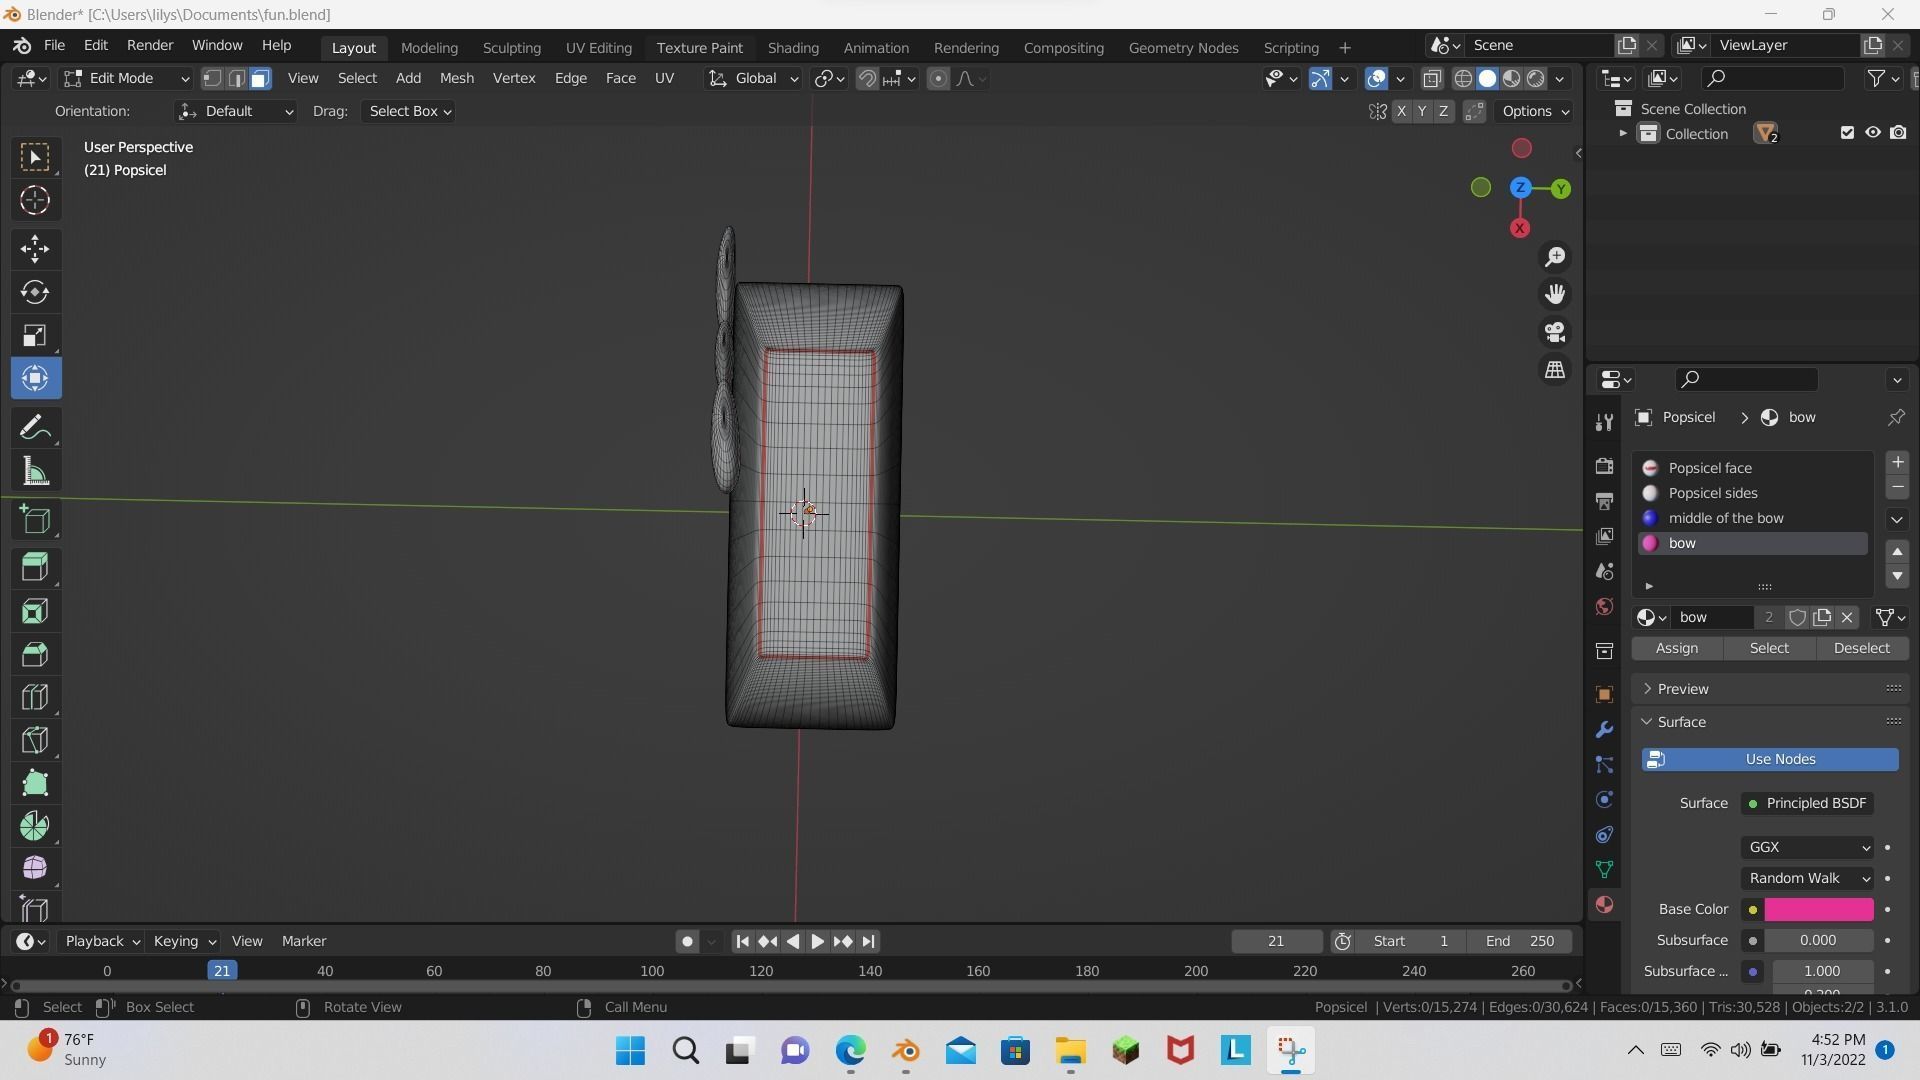1920x1080 pixels.
Task: Hide Collection in viewport with eye icon
Action: pyautogui.click(x=1873, y=133)
